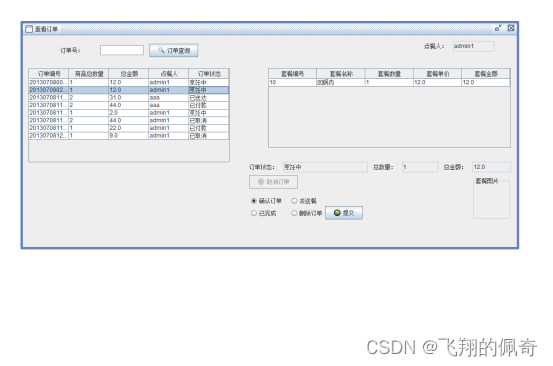Click the 订单状态 text field showing 烹饪中
553x366 pixels.
[325, 167]
